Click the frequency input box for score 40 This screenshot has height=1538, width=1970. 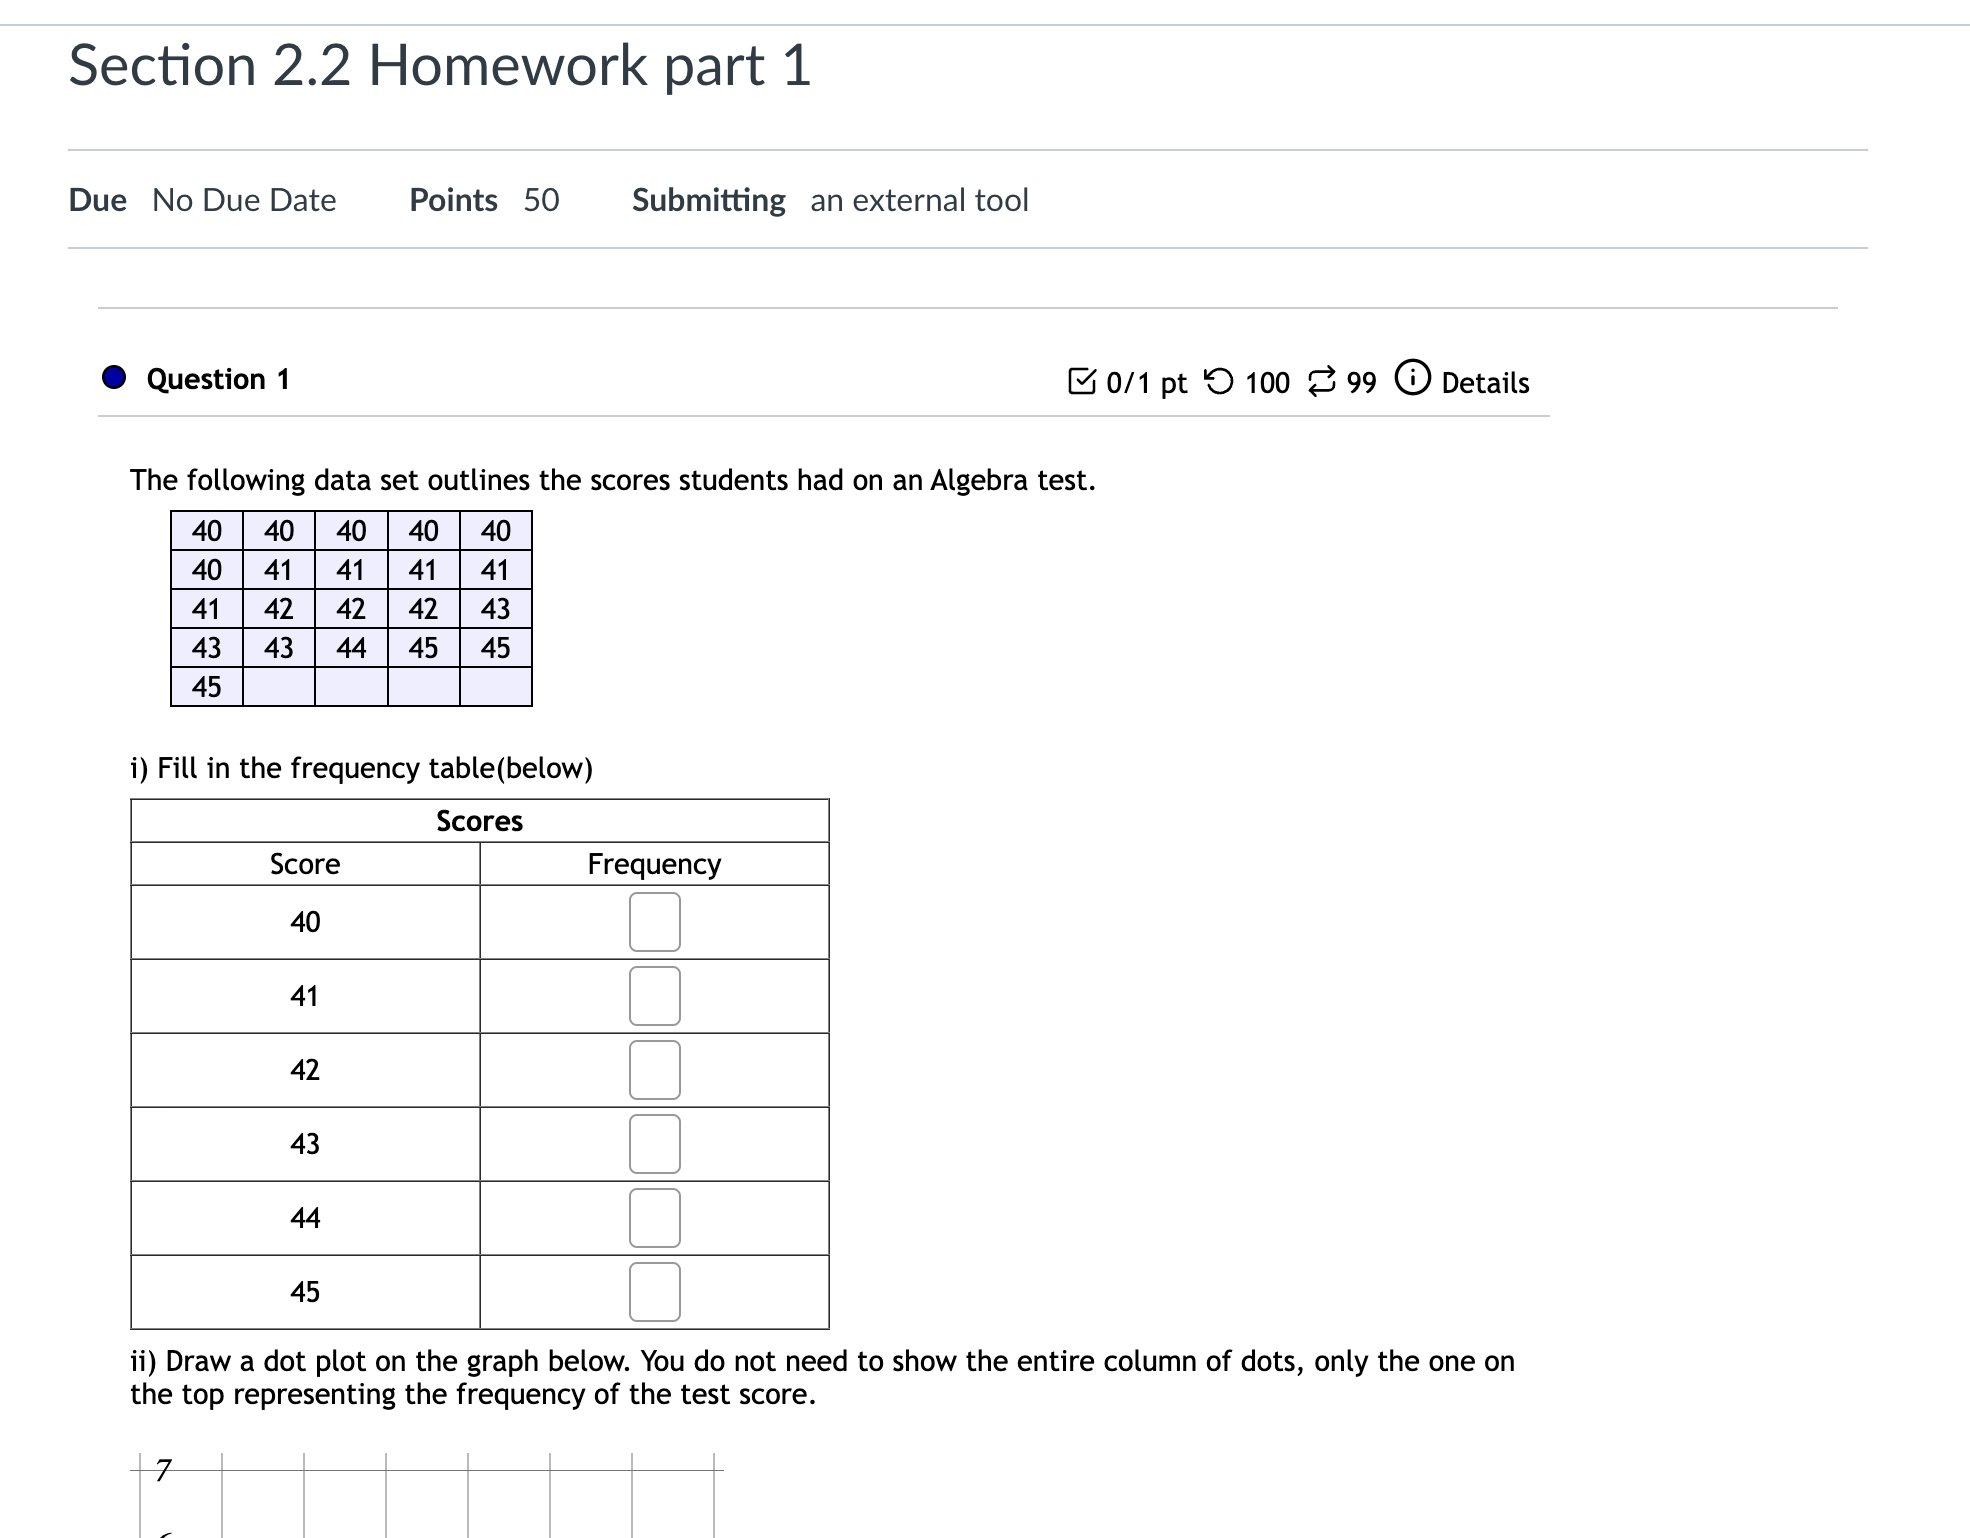(654, 921)
